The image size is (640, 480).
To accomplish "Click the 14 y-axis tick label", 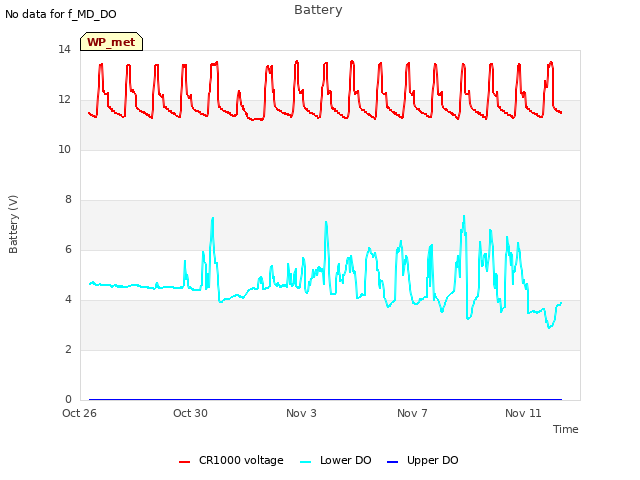I will tap(64, 50).
